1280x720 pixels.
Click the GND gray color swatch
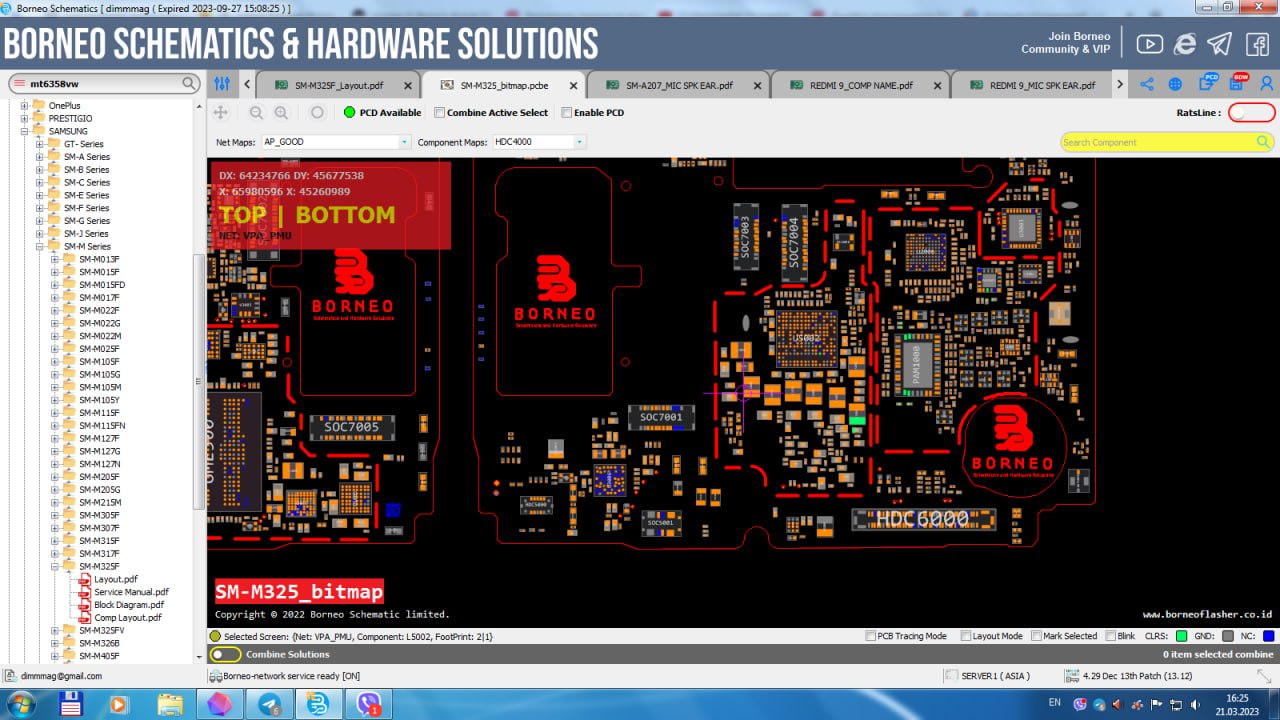coord(1227,636)
